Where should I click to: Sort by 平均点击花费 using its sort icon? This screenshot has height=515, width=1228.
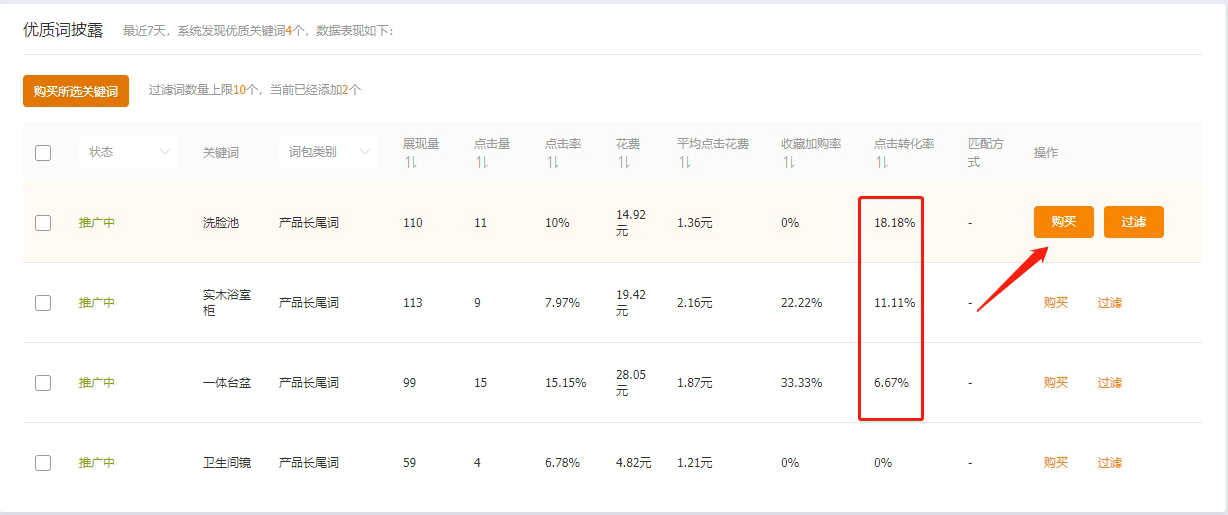684,162
